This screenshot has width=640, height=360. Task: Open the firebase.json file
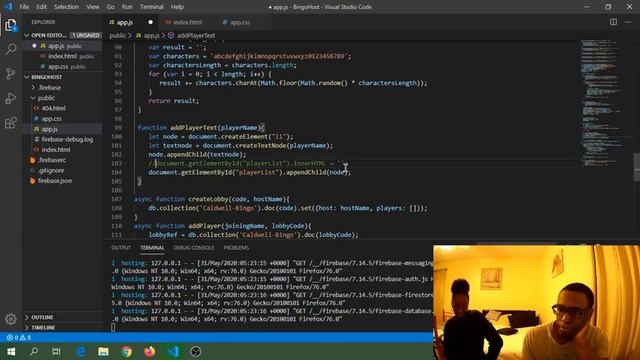pos(55,181)
